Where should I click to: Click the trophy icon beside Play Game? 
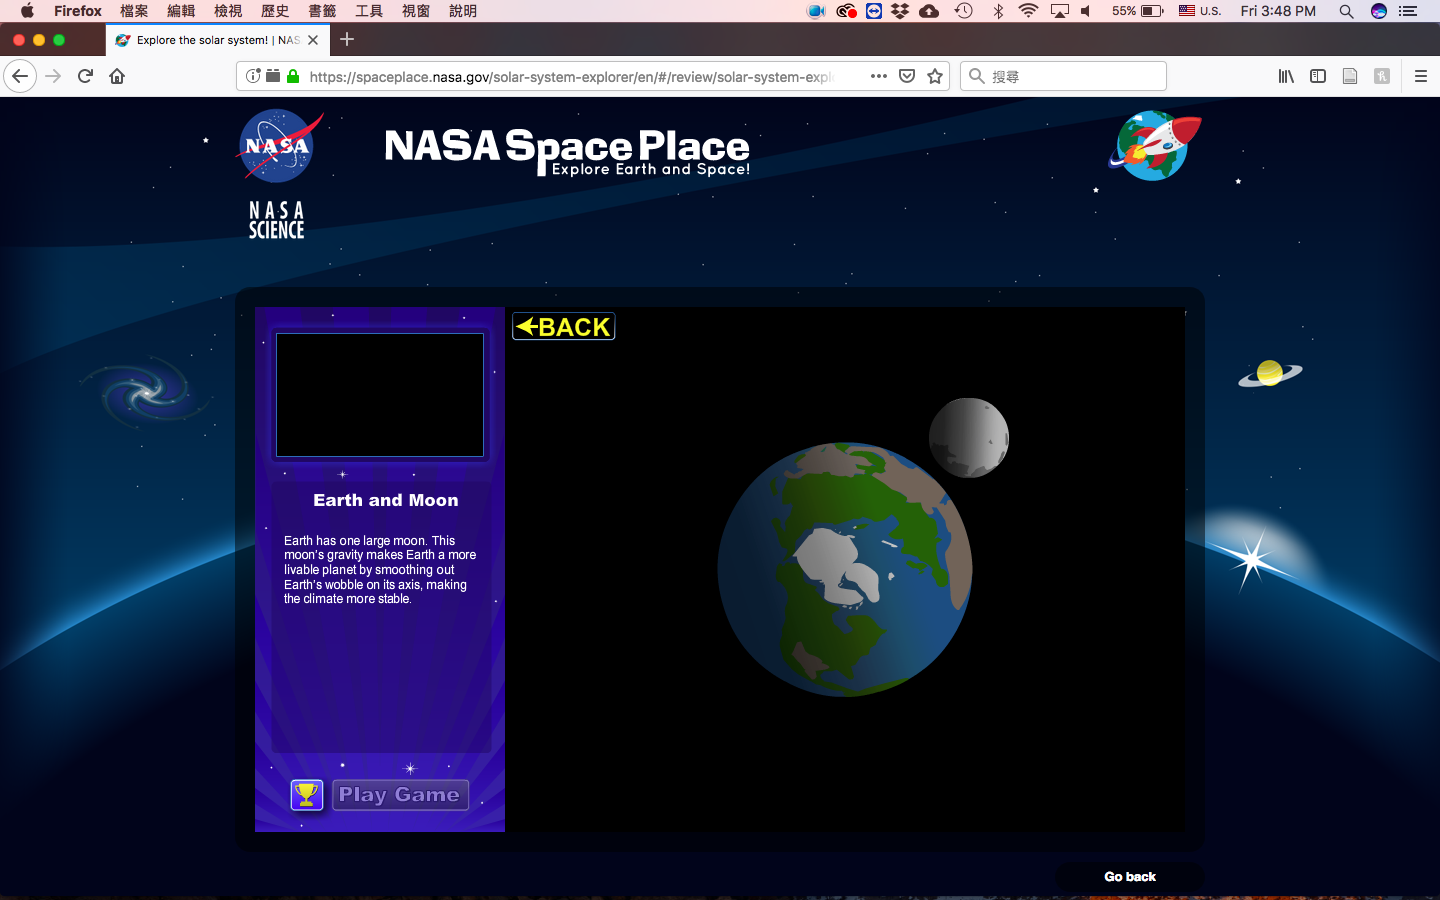[x=306, y=794]
